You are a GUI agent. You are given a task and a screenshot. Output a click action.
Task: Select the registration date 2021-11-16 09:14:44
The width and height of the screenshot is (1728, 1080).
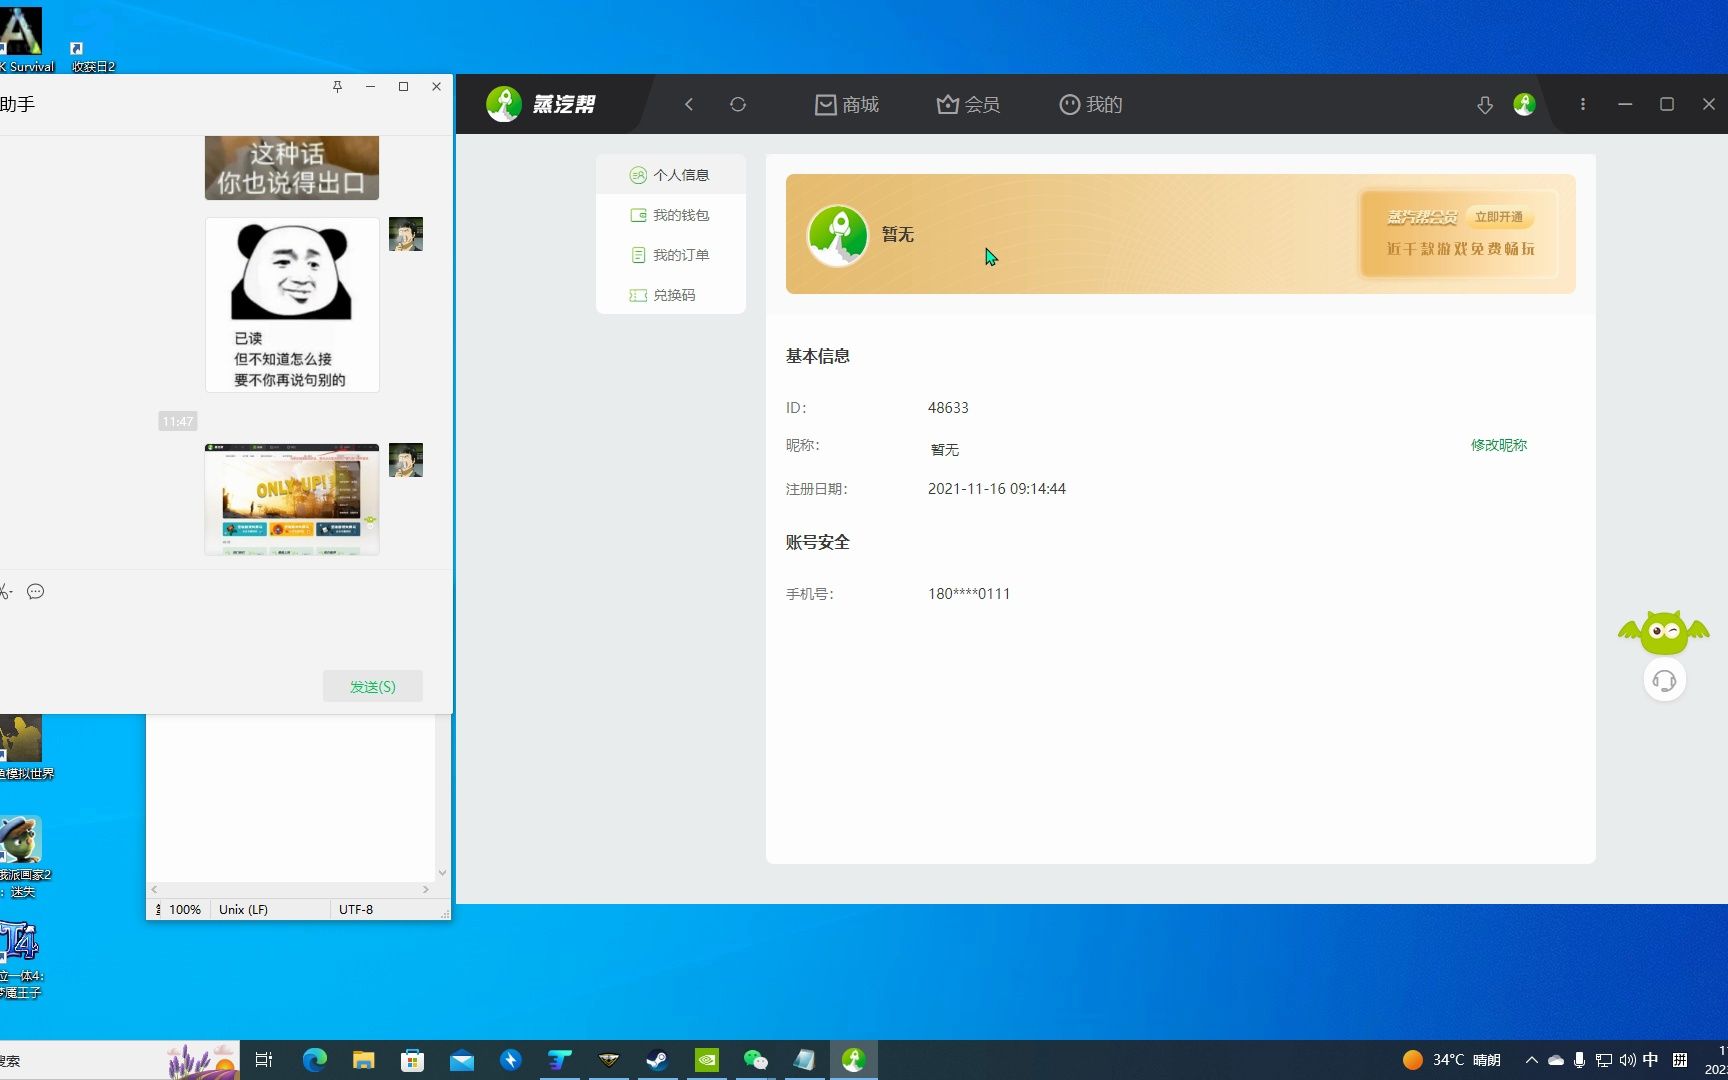pos(997,489)
